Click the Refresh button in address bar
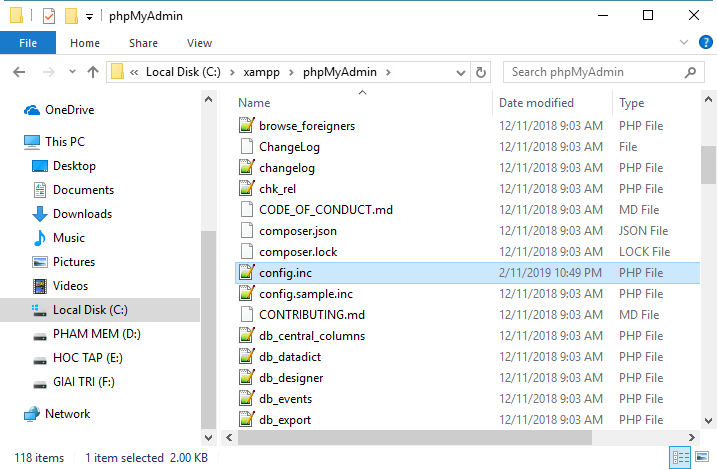This screenshot has width=717, height=469. (481, 72)
